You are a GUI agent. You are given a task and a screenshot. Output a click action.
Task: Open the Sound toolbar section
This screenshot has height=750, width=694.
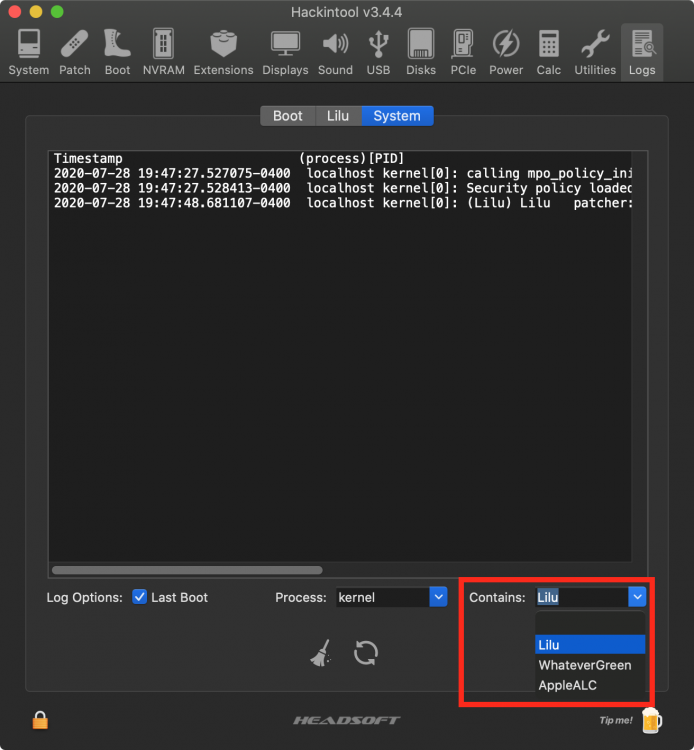pyautogui.click(x=335, y=52)
